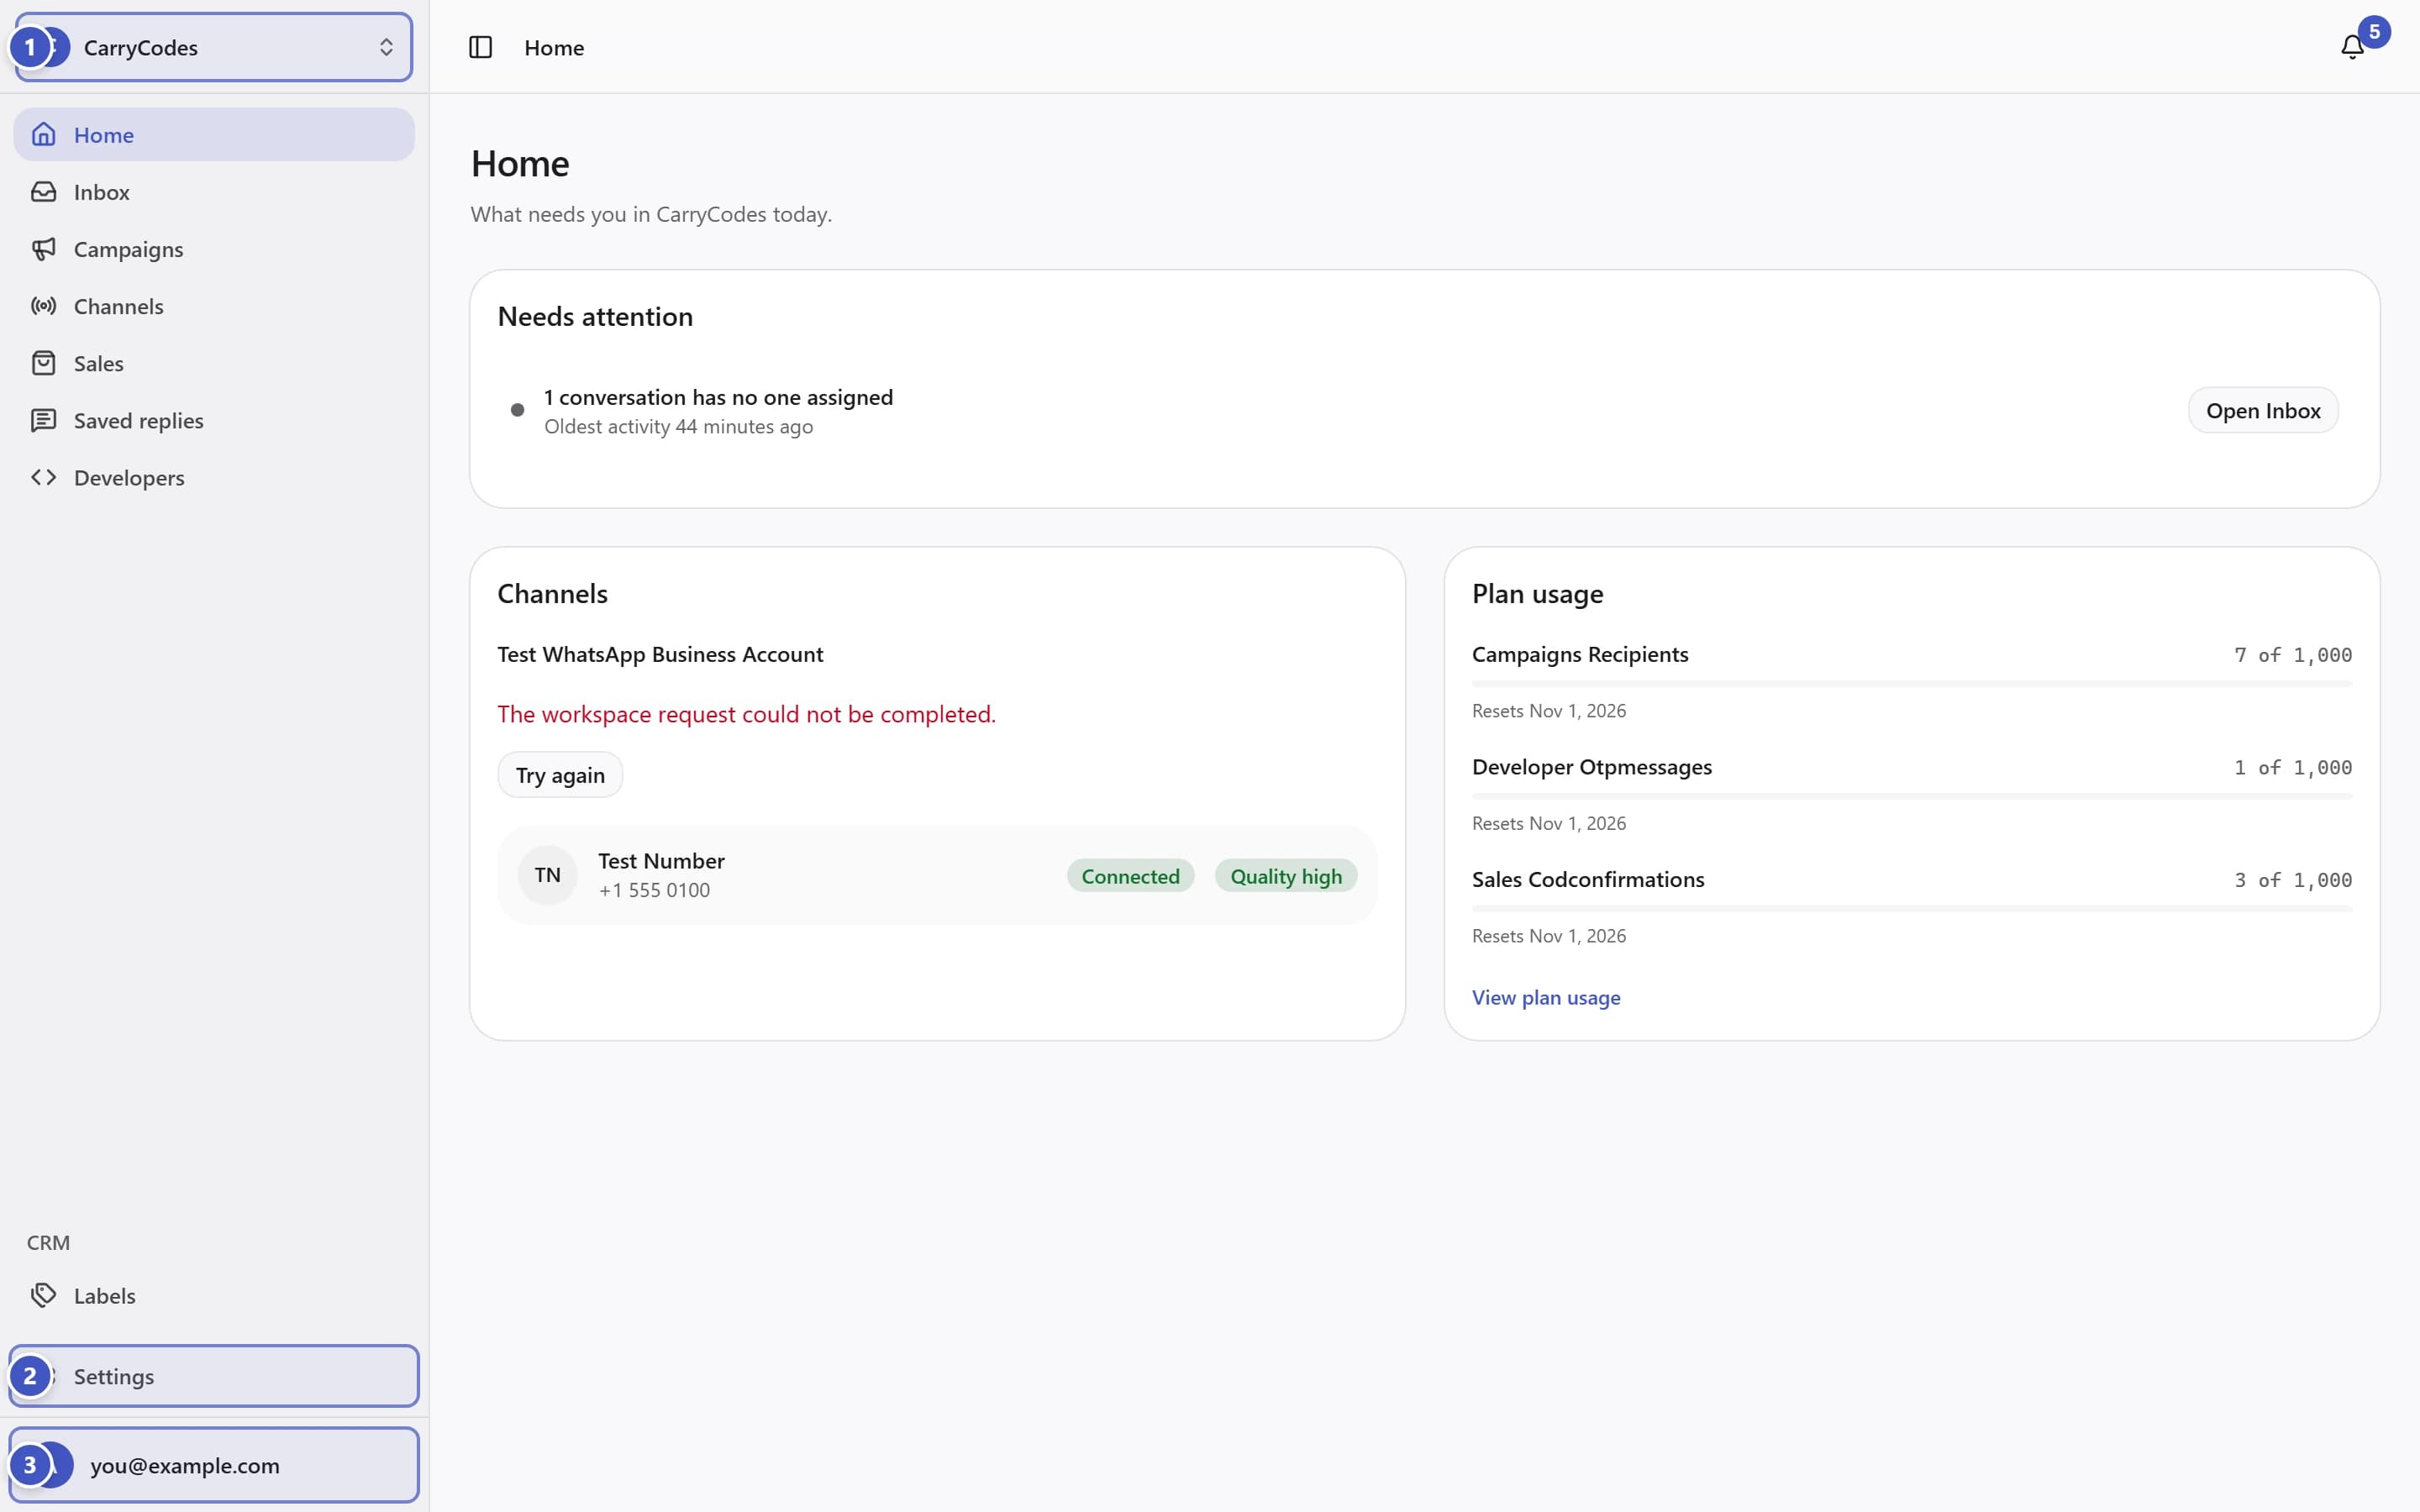Click the Saved replies message icon
The width and height of the screenshot is (2420, 1512).
click(43, 420)
